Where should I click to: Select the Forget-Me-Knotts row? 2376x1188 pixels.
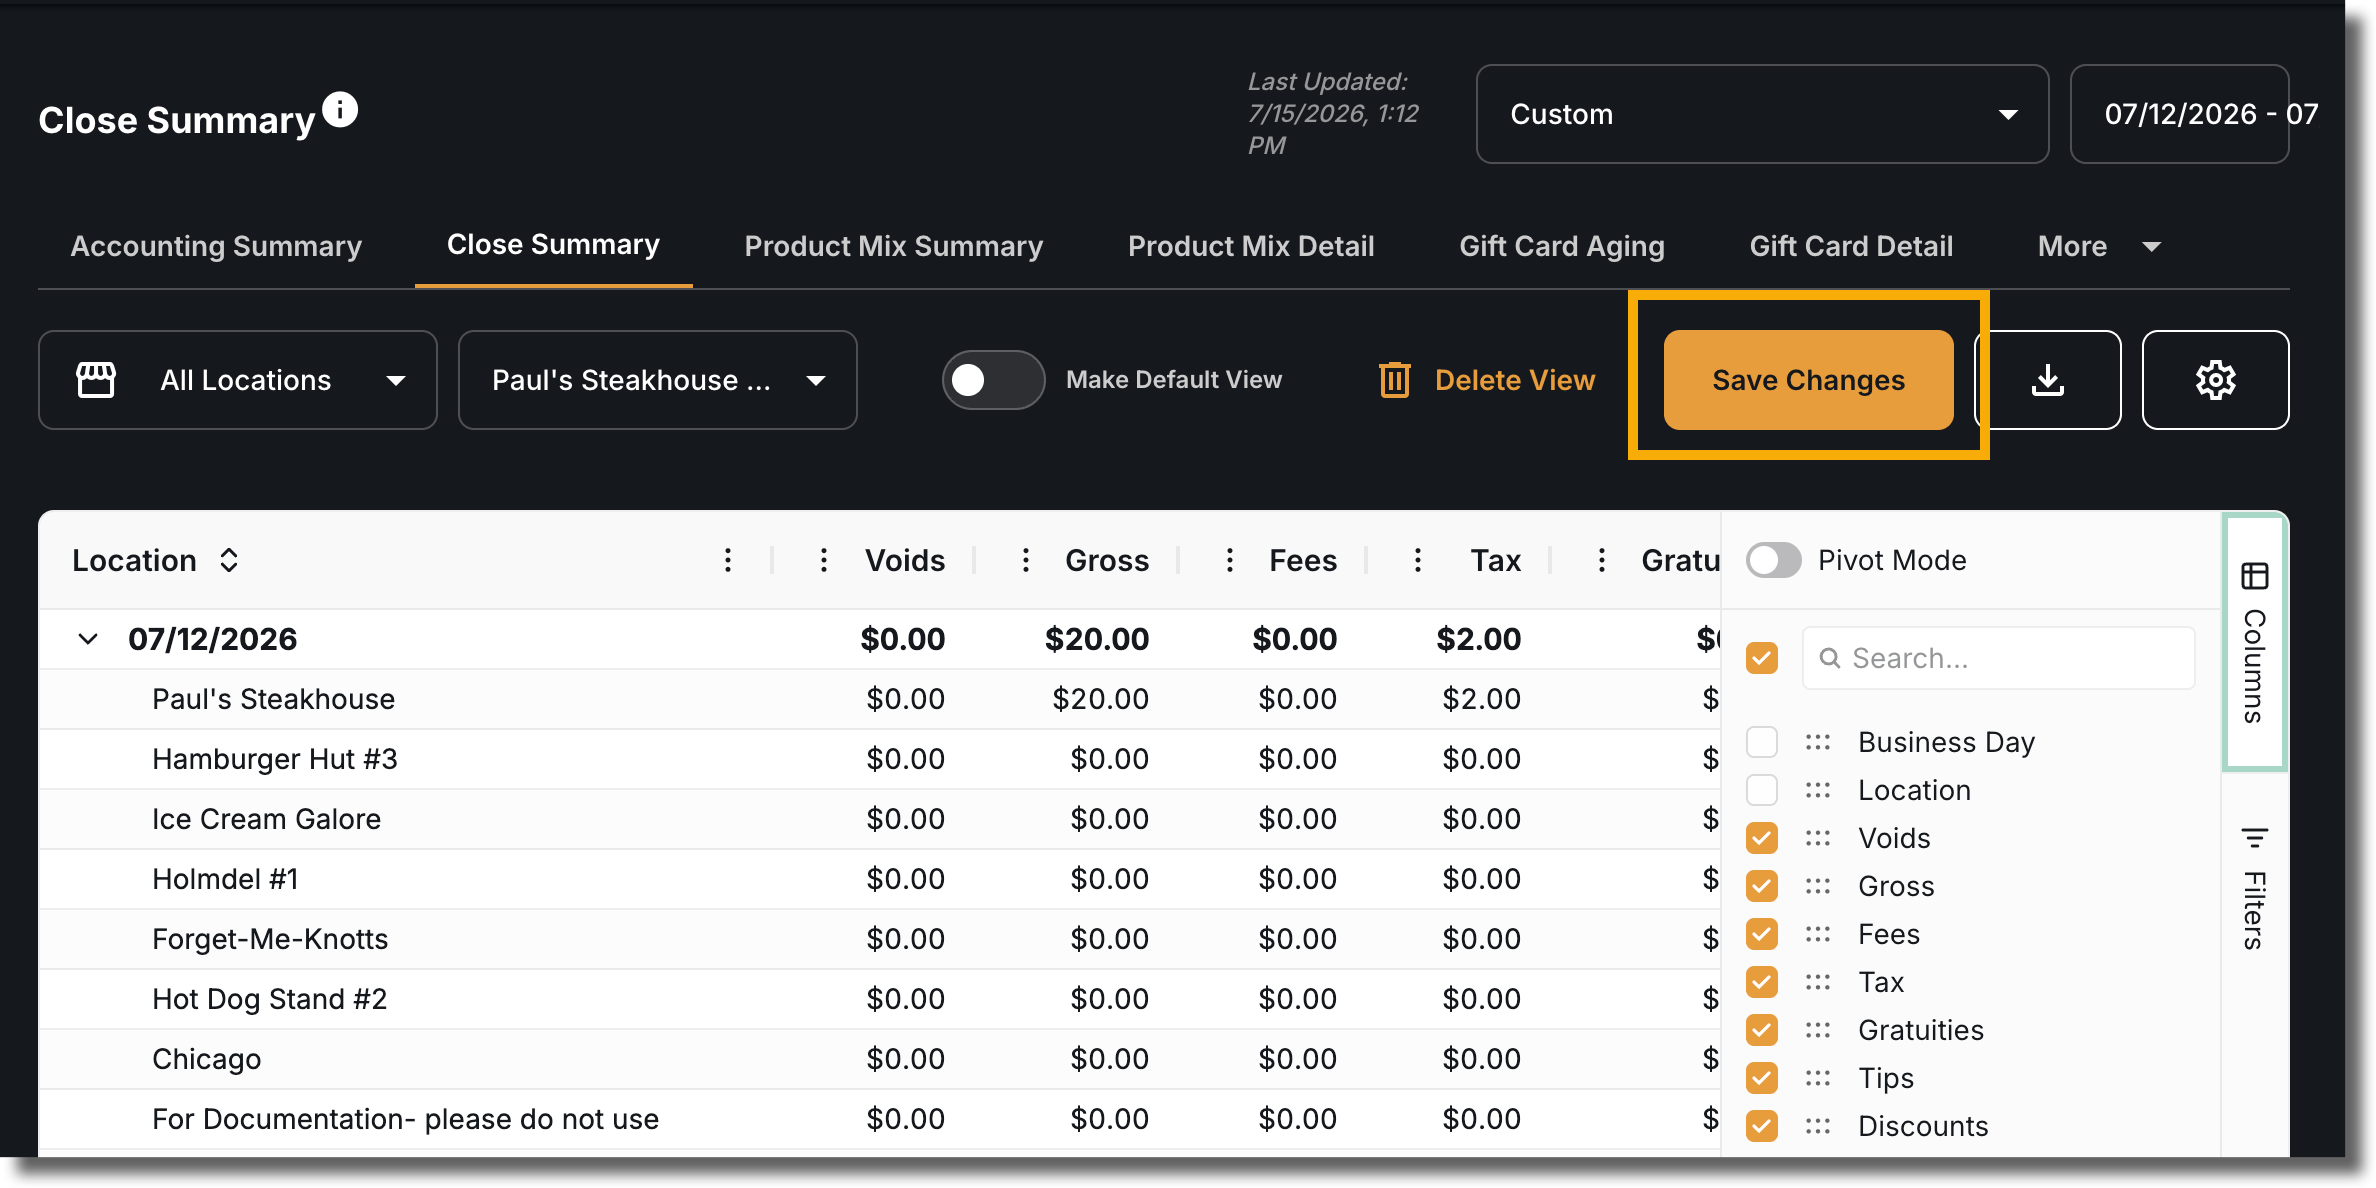[x=880, y=939]
